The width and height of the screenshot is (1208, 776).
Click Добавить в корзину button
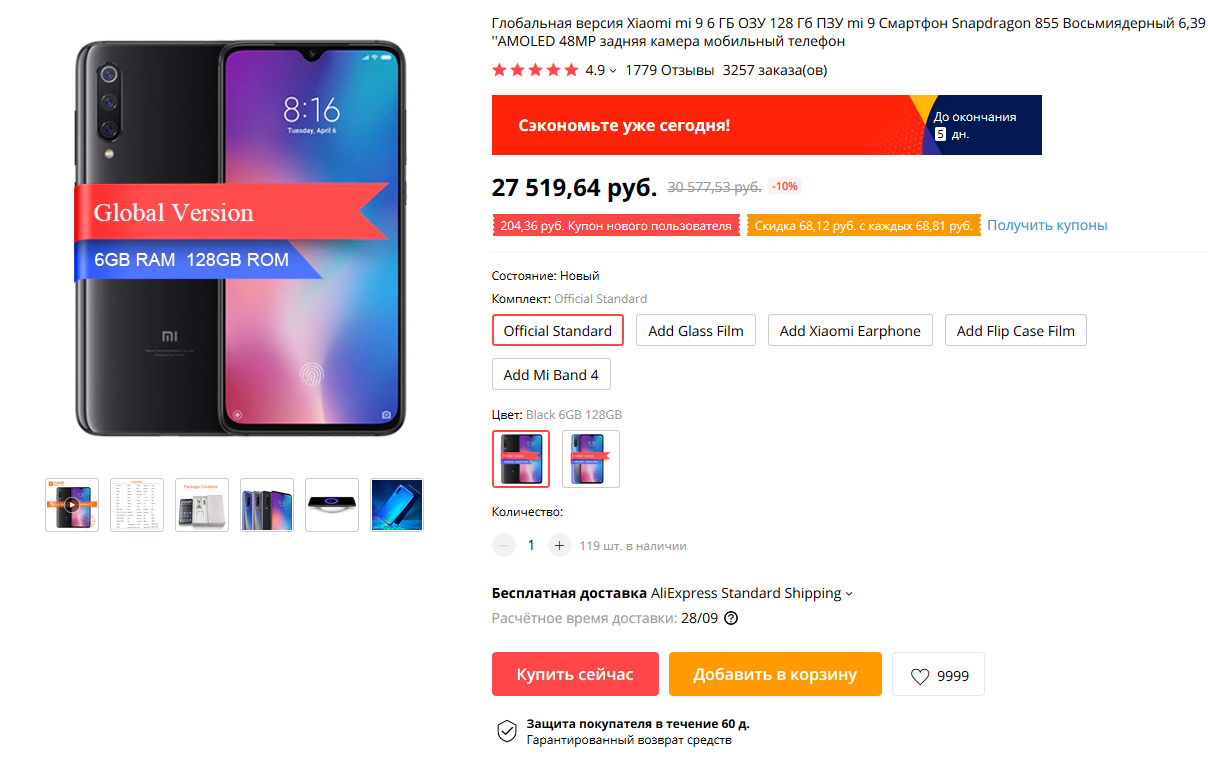coord(775,674)
